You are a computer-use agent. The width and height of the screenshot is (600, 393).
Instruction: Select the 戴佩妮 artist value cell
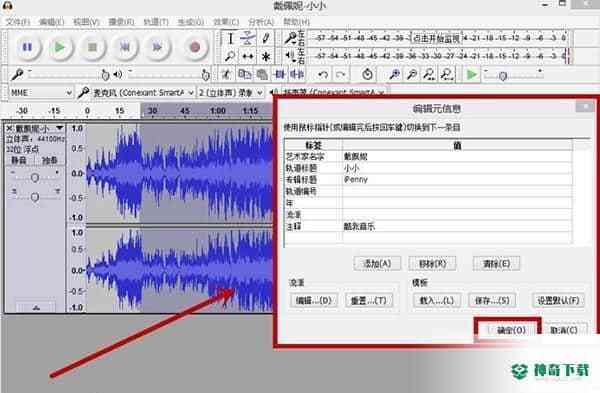click(457, 157)
